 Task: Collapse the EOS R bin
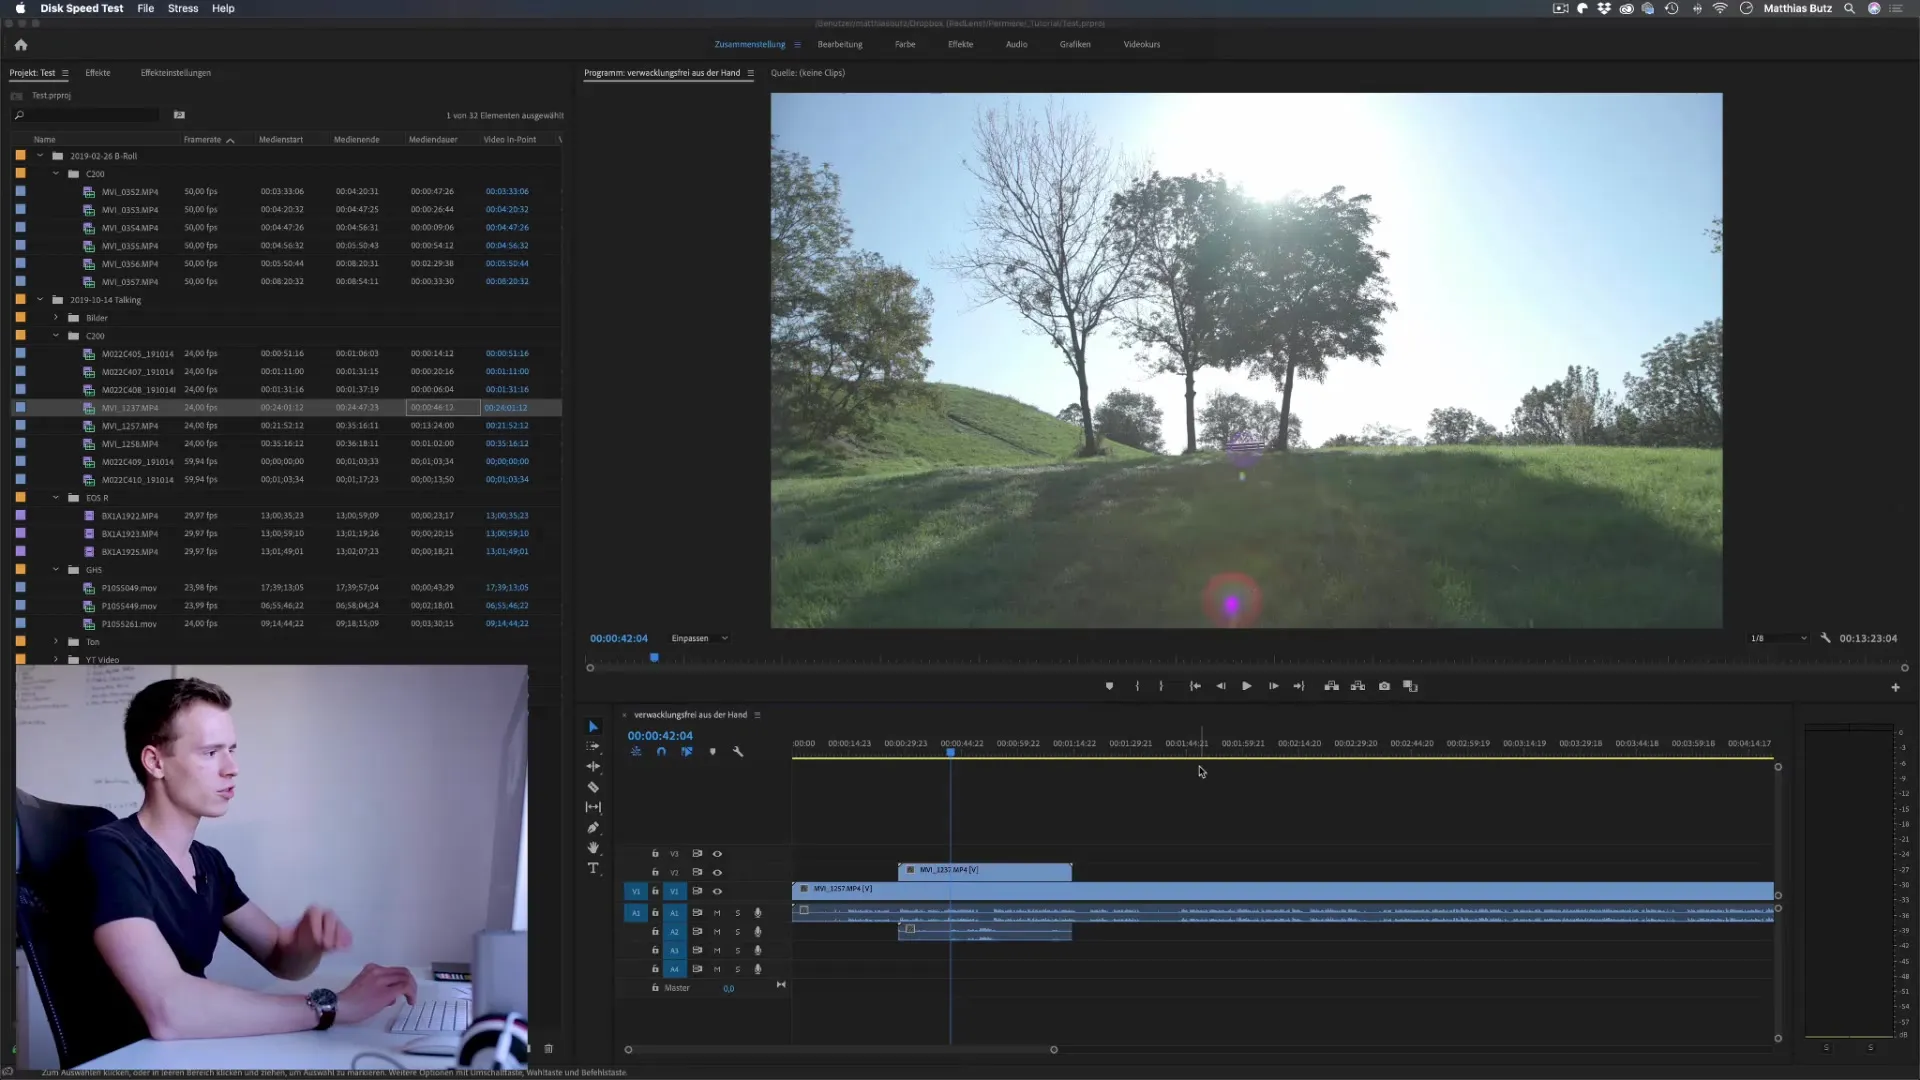(56, 498)
